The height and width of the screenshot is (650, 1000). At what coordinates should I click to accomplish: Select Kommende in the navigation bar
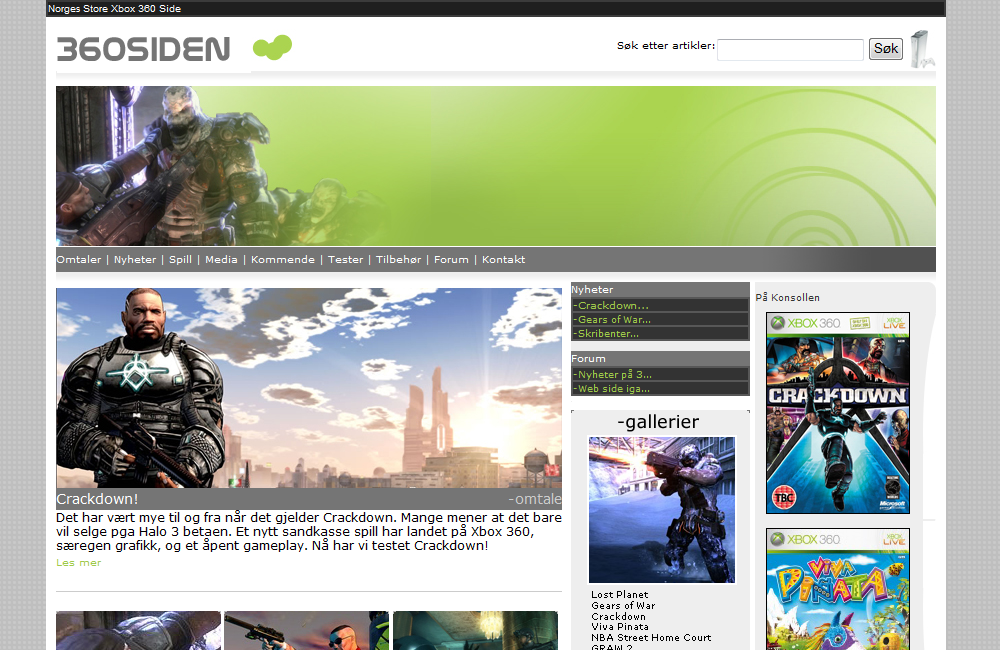coord(283,260)
